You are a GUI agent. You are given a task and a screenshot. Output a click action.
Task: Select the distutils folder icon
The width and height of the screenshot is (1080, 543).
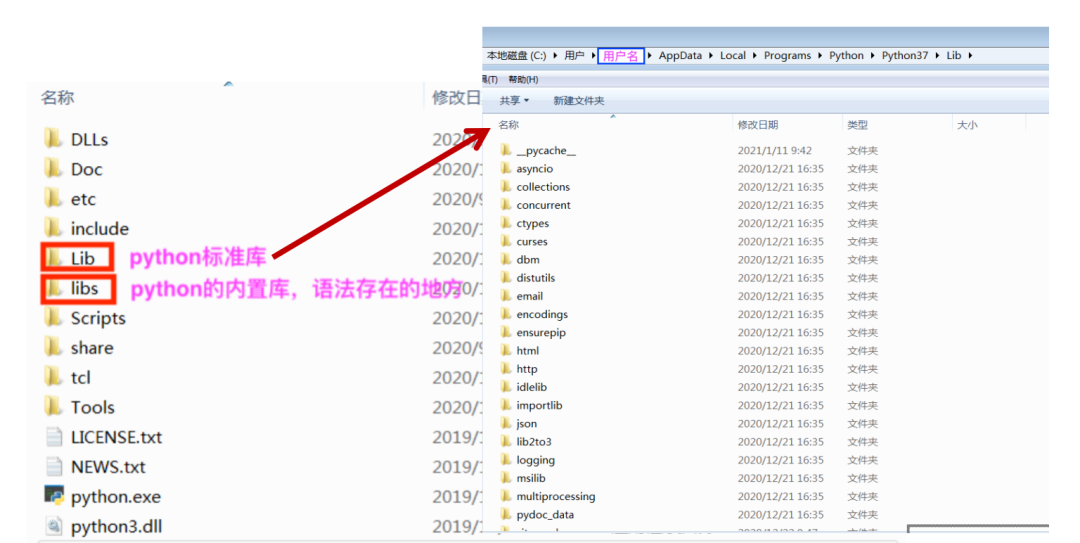[x=506, y=278]
